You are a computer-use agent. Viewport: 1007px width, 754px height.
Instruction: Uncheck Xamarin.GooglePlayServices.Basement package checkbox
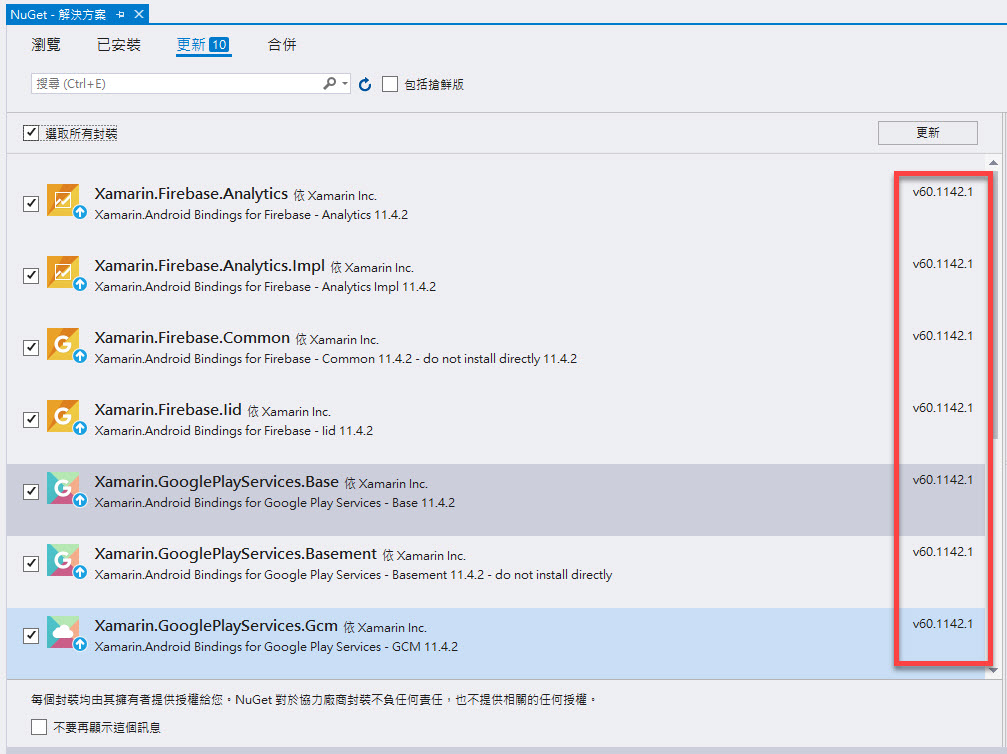click(x=31, y=563)
